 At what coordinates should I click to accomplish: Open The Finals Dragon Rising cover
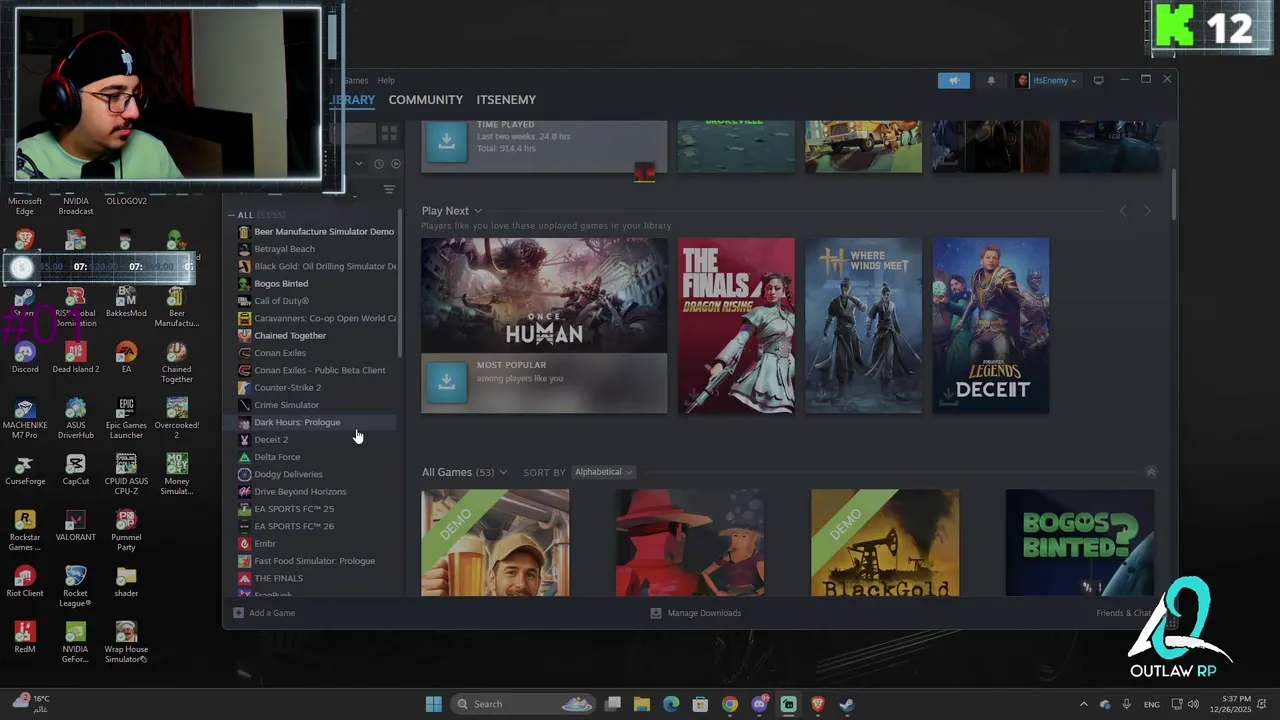coord(737,325)
